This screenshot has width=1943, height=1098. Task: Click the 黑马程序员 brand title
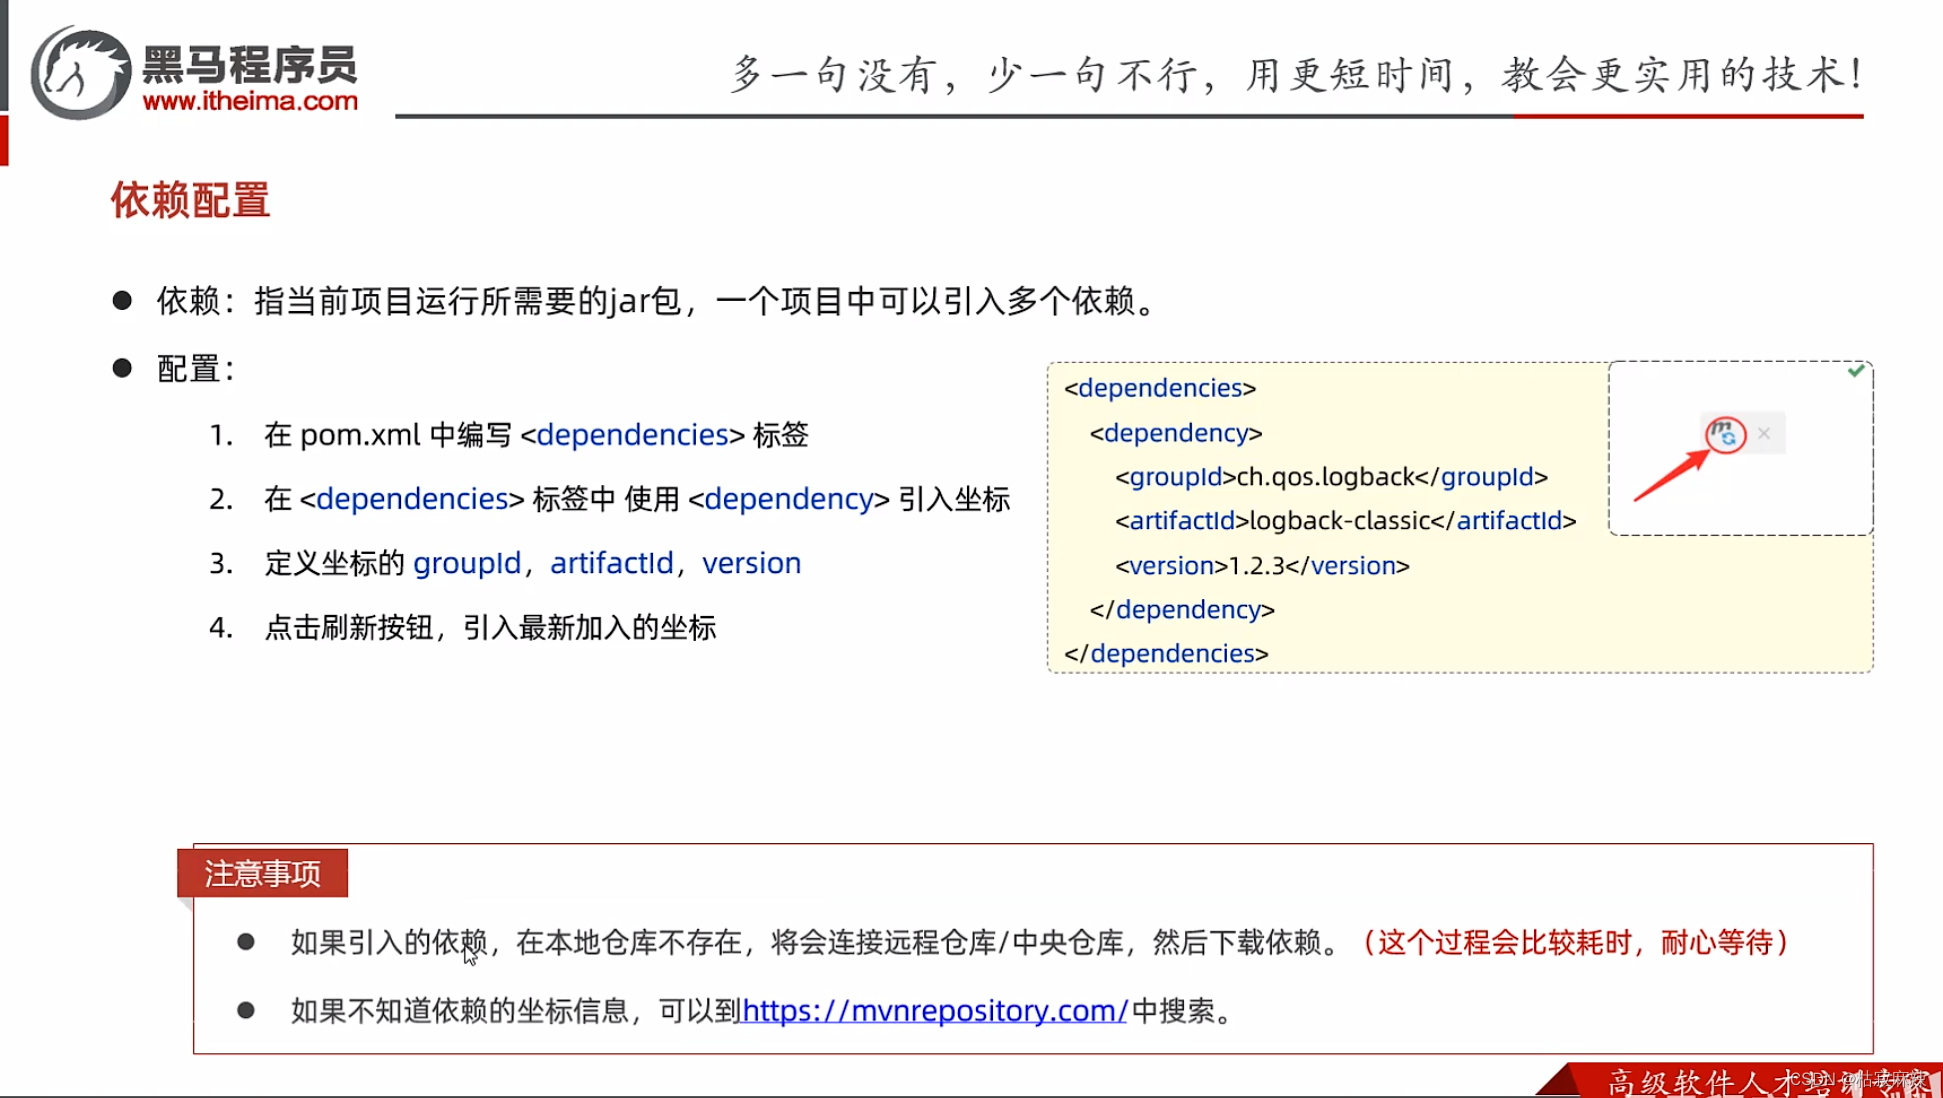tap(250, 65)
